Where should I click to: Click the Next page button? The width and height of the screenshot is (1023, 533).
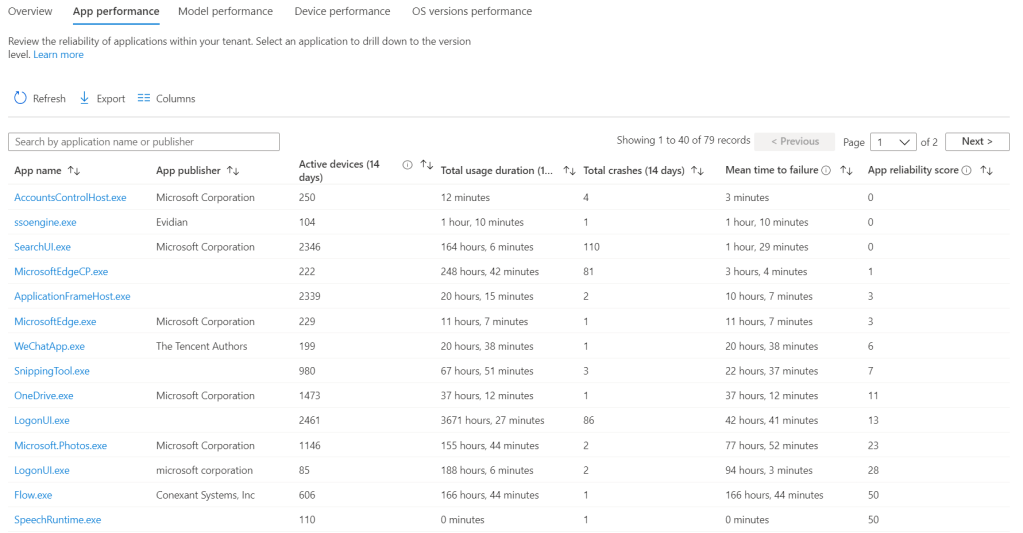(x=977, y=142)
